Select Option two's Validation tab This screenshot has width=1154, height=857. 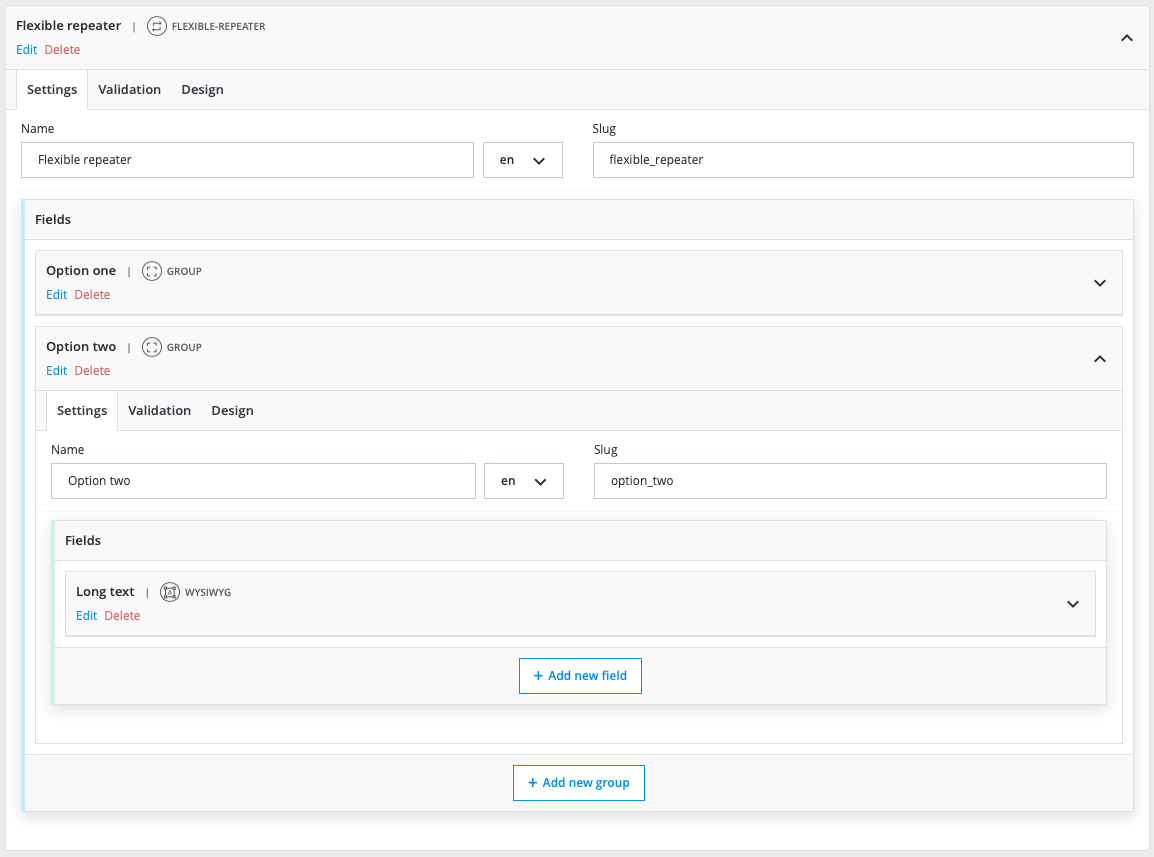click(159, 411)
